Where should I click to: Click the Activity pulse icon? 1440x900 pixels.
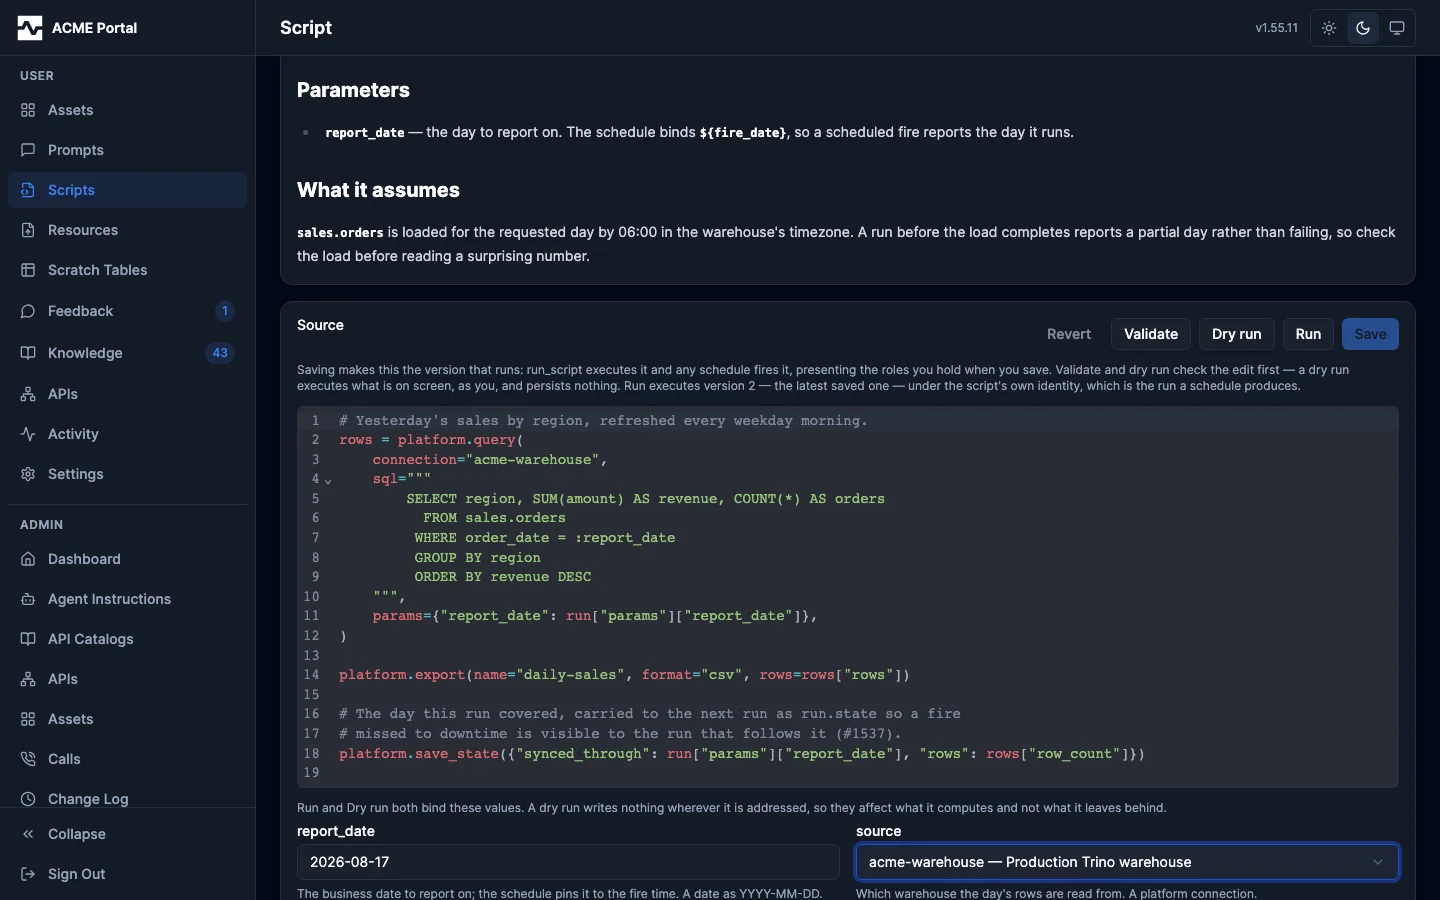click(x=28, y=434)
